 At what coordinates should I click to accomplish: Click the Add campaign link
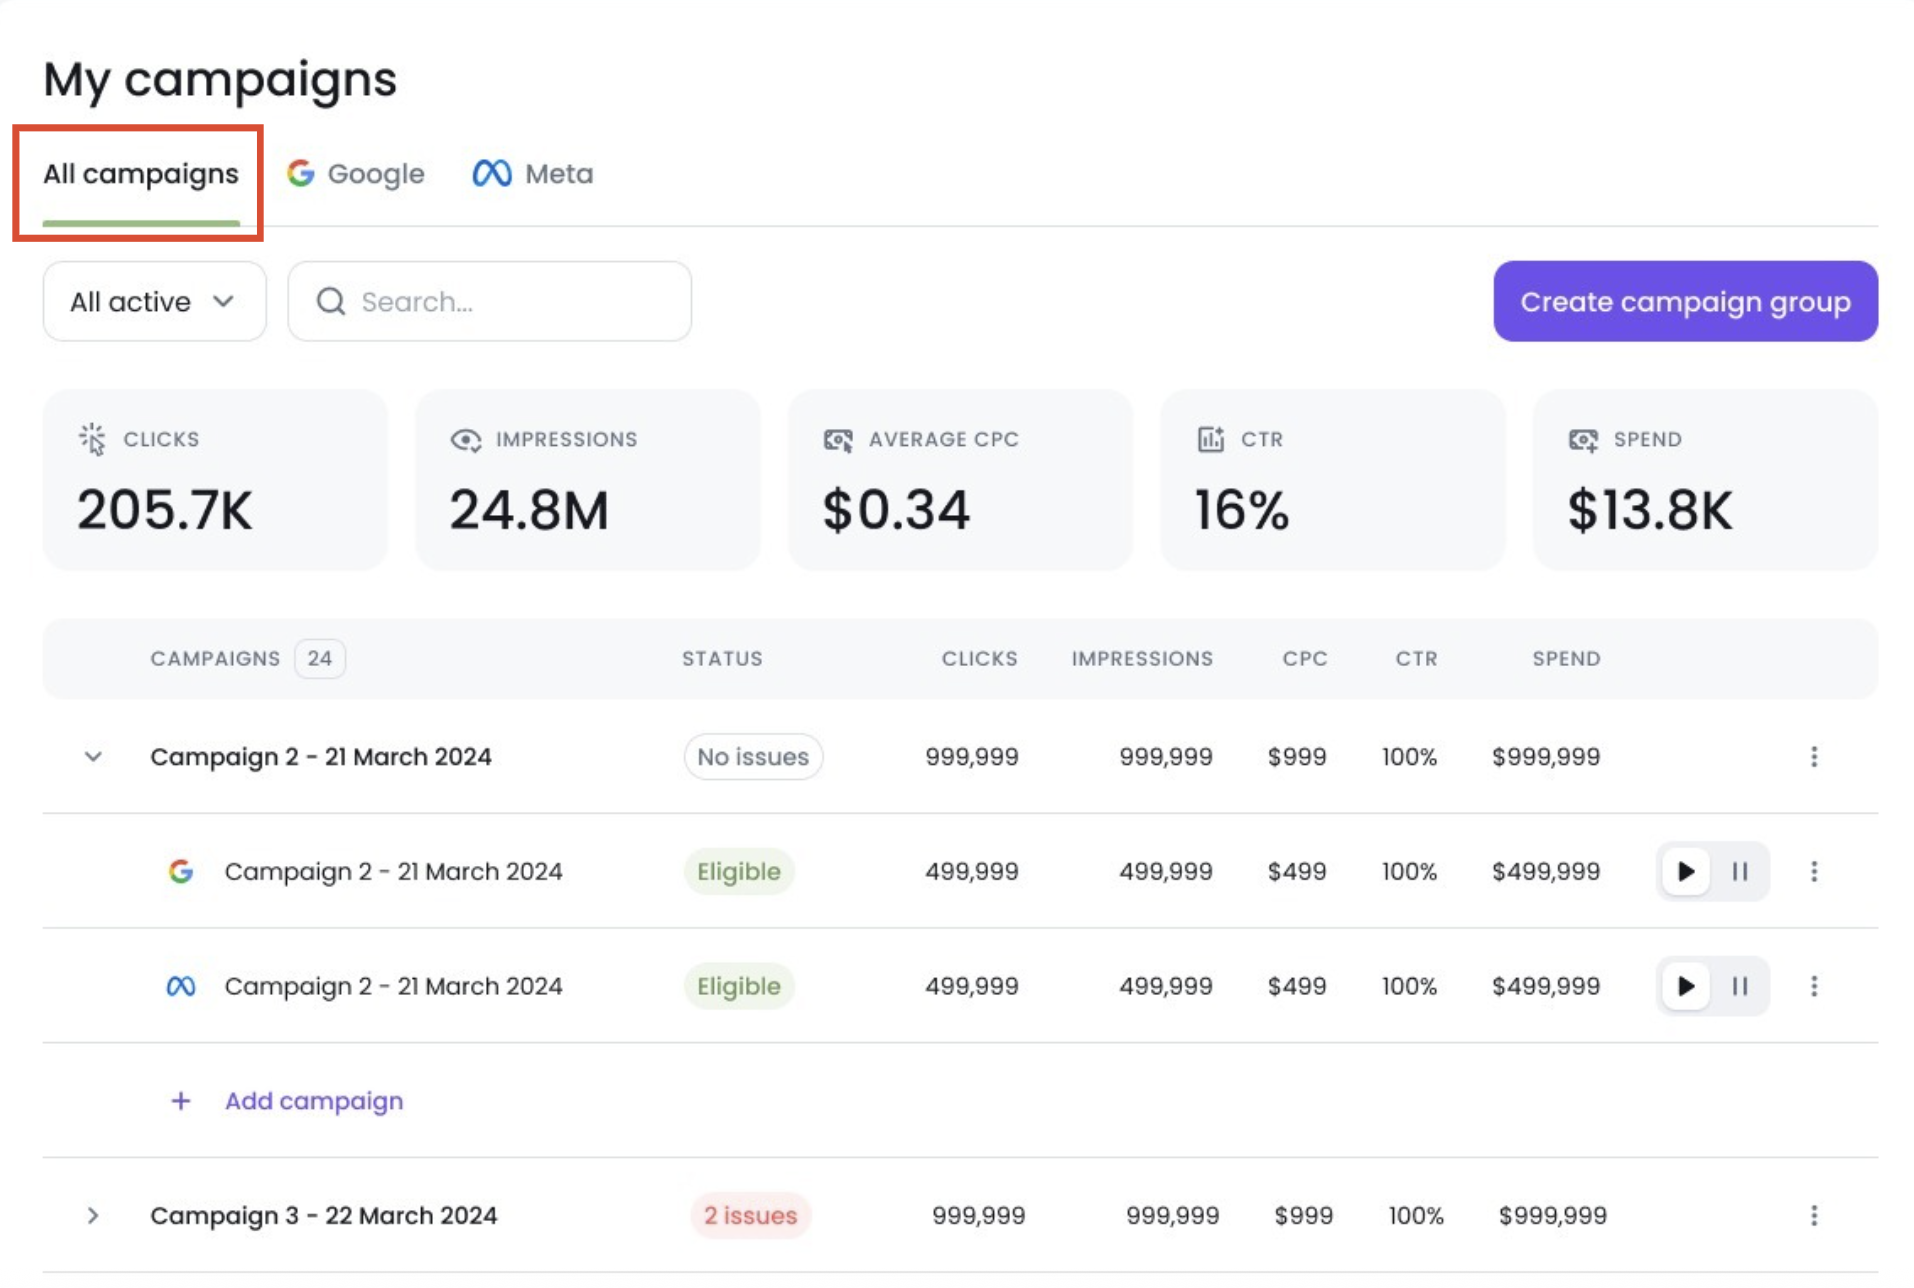coord(313,1100)
